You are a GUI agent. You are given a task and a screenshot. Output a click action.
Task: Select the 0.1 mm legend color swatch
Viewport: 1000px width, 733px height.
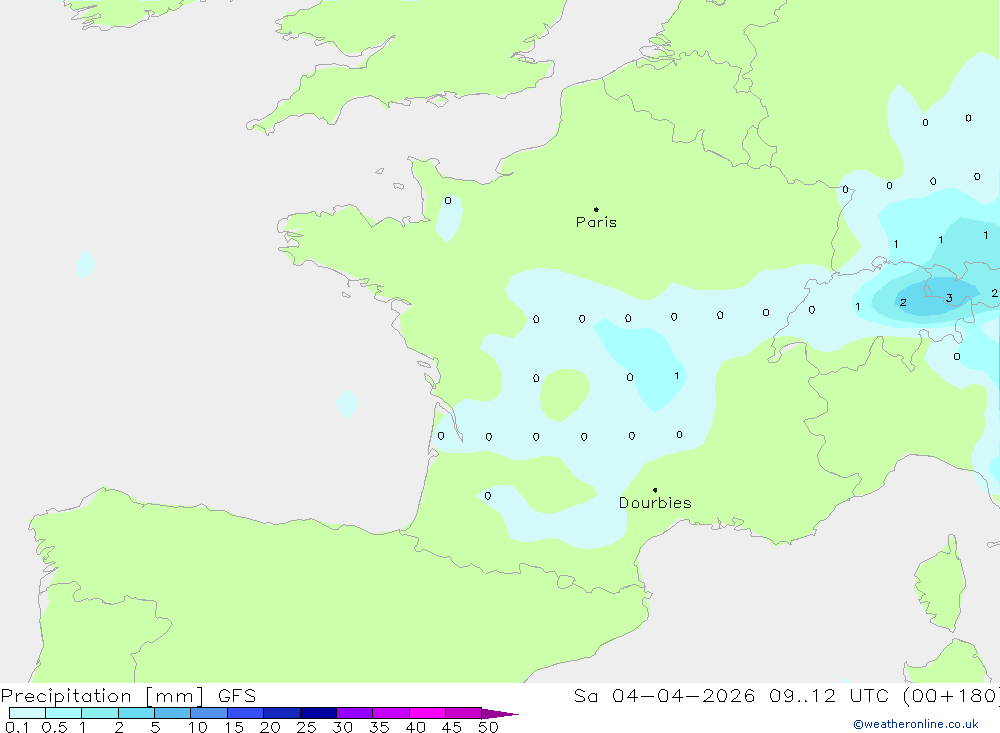(27, 713)
